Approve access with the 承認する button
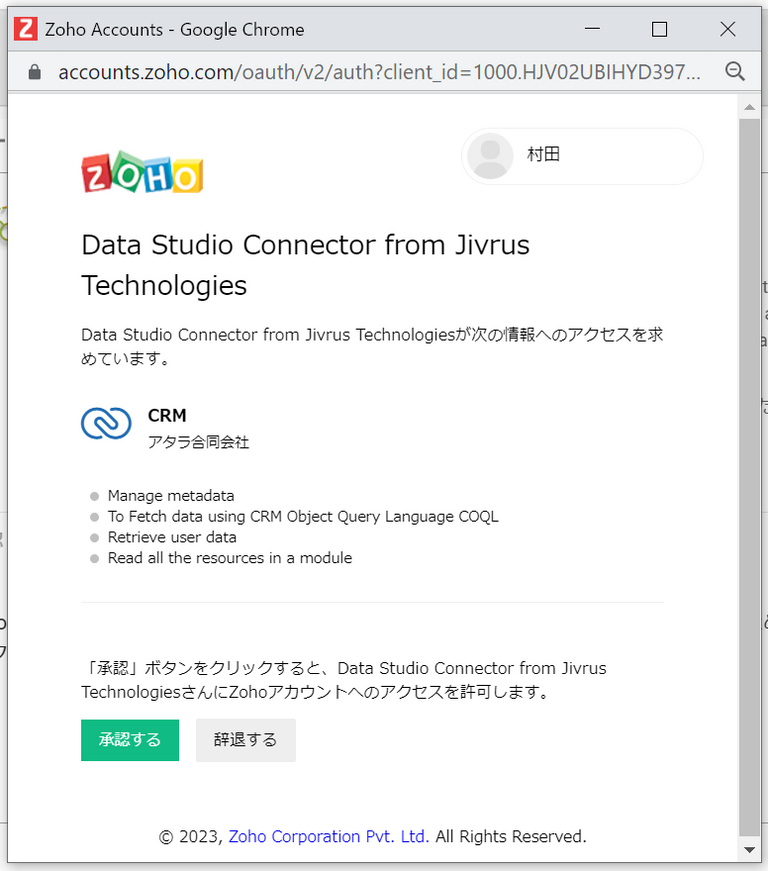This screenshot has height=871, width=768. click(130, 740)
